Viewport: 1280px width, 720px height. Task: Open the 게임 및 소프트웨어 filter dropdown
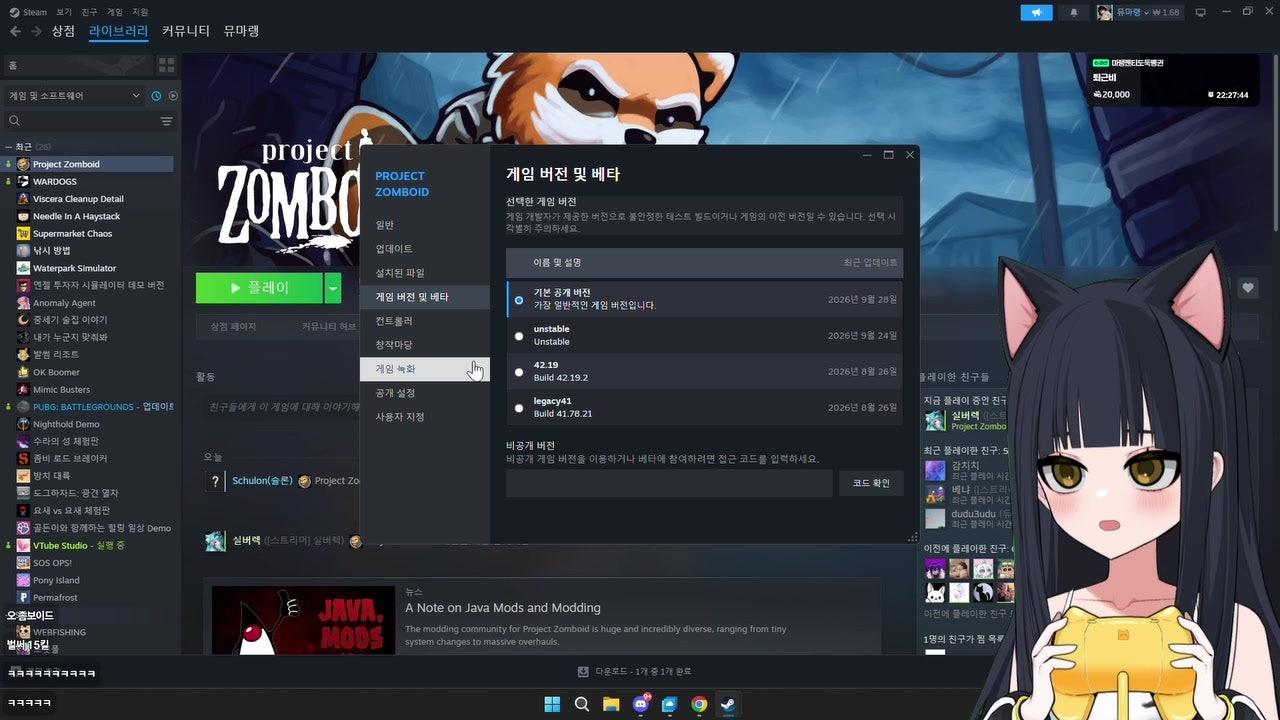[75, 96]
